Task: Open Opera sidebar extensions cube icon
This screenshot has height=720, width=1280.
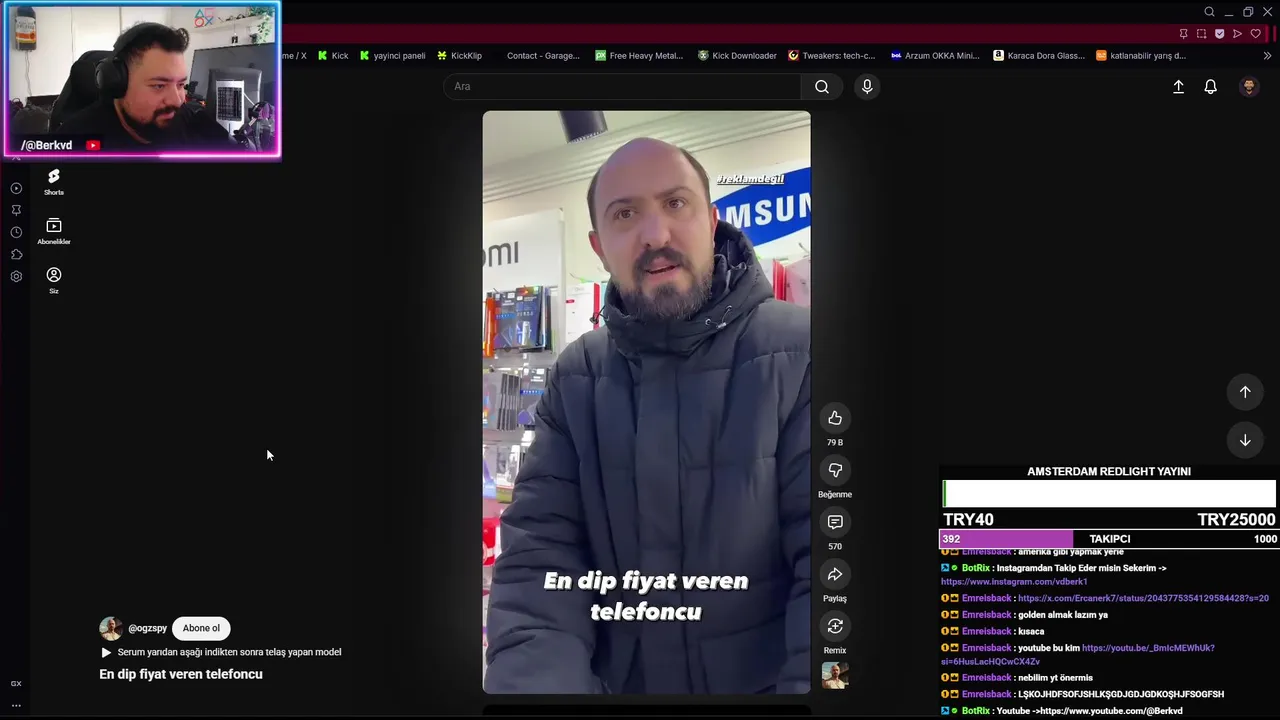Action: pos(16,254)
